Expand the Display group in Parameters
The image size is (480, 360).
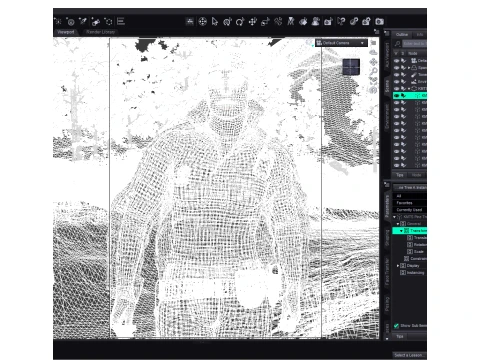coord(398,266)
